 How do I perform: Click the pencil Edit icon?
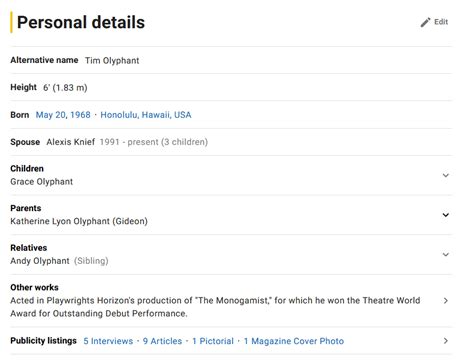point(425,22)
